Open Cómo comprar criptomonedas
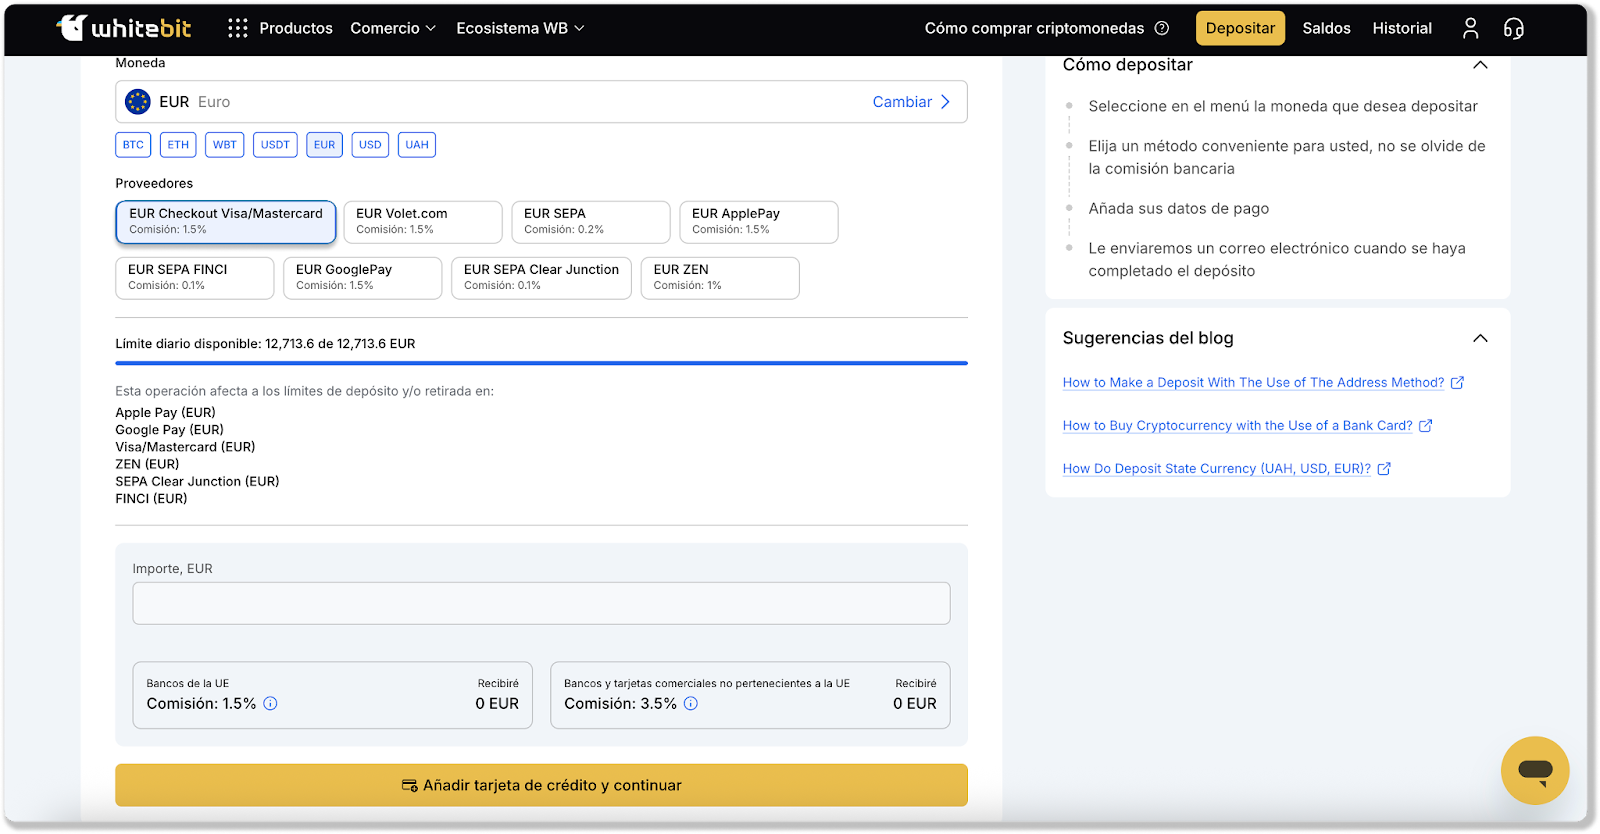This screenshot has height=834, width=1600. point(1034,28)
